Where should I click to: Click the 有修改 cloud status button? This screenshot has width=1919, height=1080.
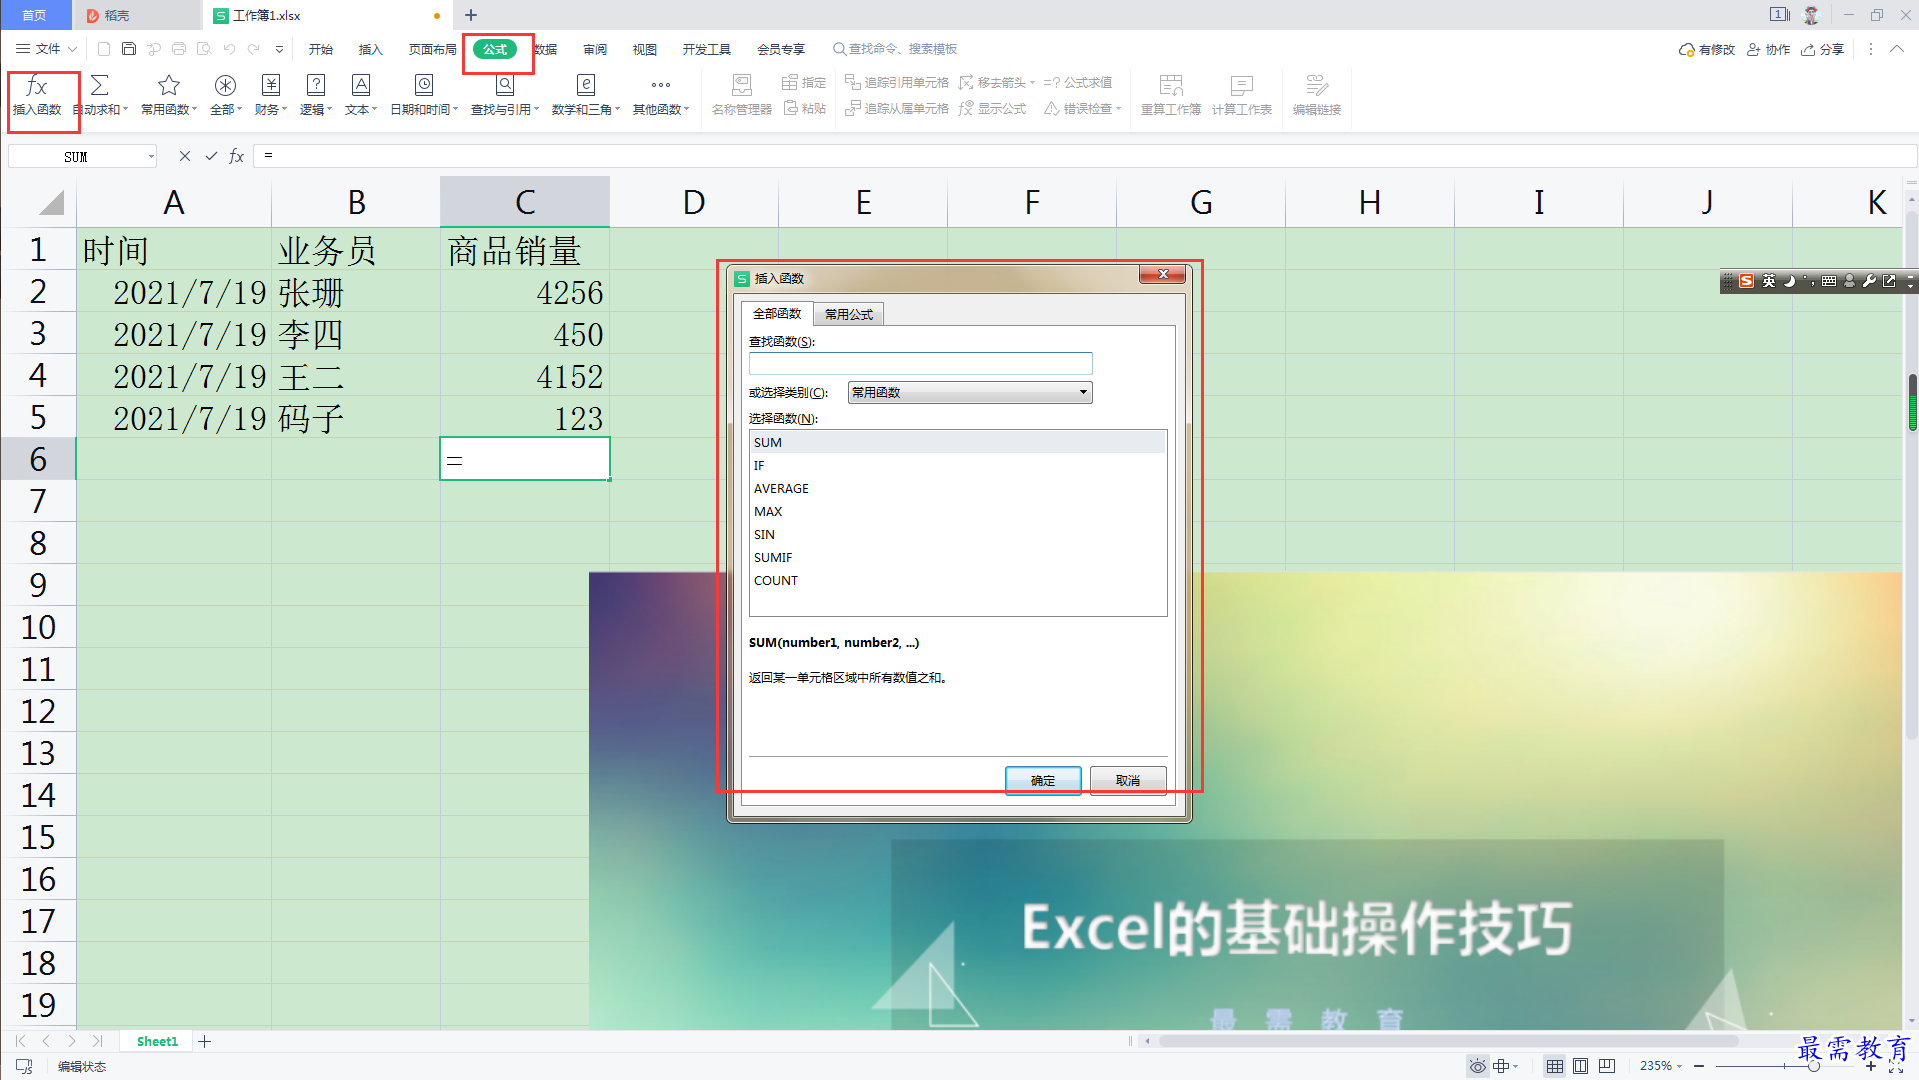click(1707, 49)
